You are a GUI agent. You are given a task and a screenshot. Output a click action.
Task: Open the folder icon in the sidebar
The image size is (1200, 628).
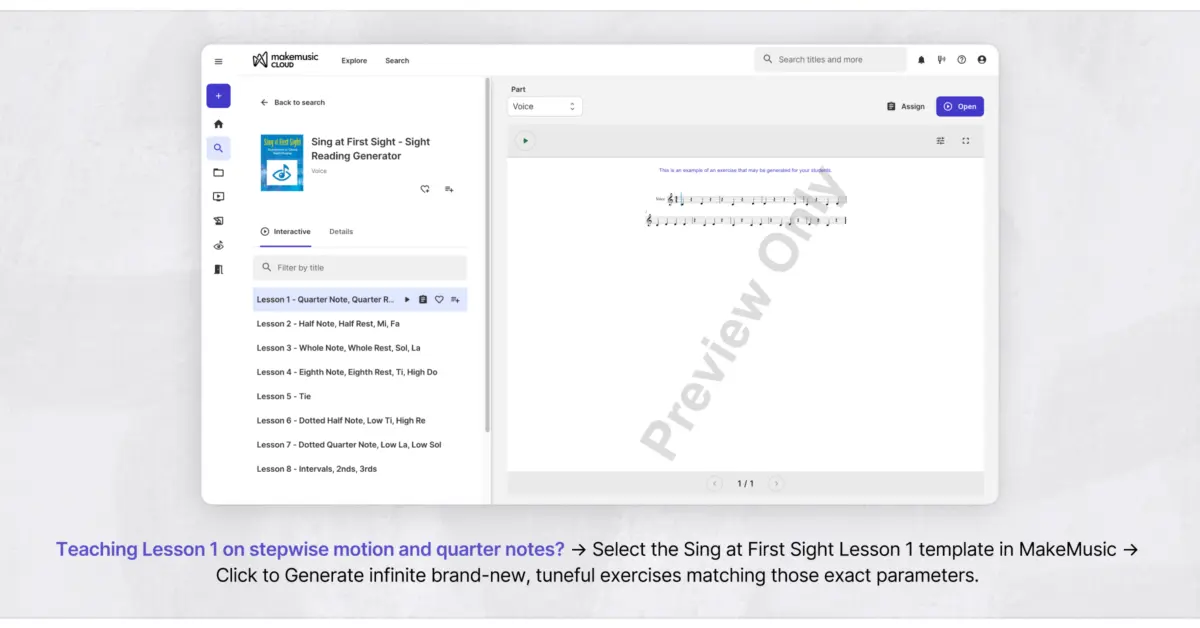[x=218, y=172]
